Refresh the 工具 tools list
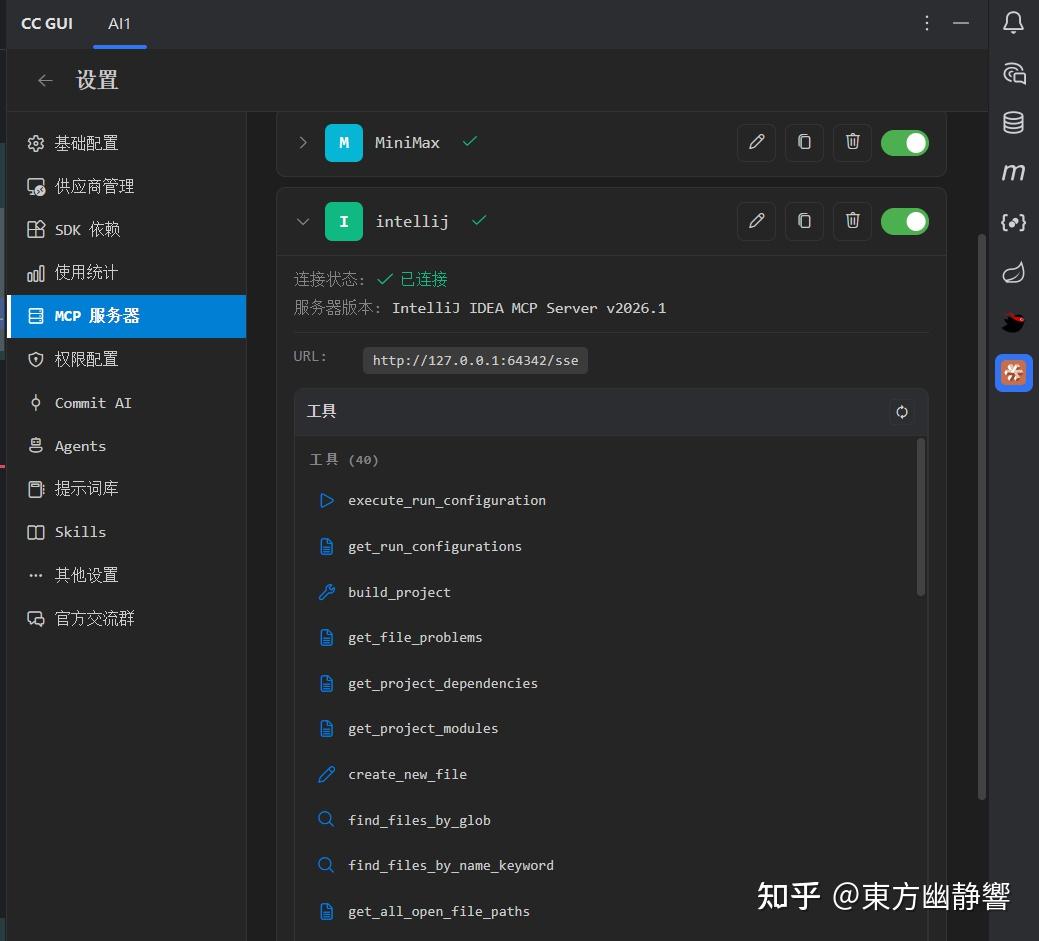The width and height of the screenshot is (1039, 941). (902, 412)
